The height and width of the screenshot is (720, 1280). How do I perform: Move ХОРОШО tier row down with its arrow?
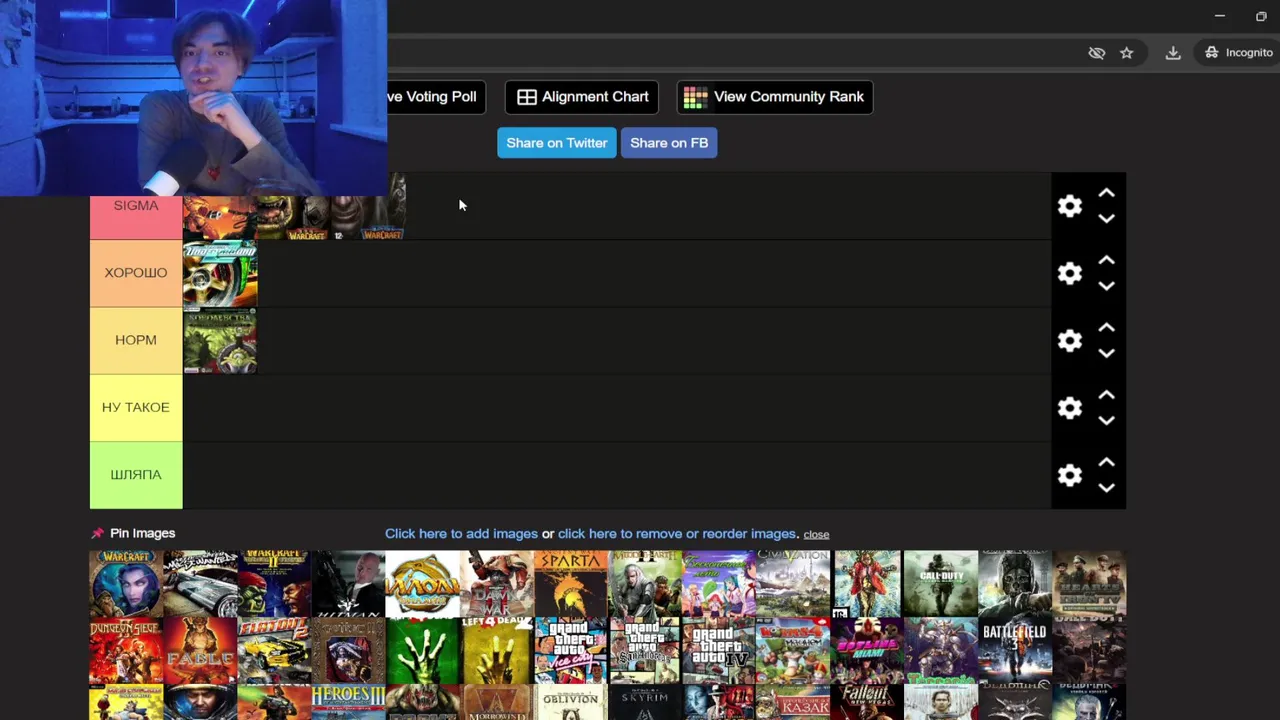tap(1106, 285)
